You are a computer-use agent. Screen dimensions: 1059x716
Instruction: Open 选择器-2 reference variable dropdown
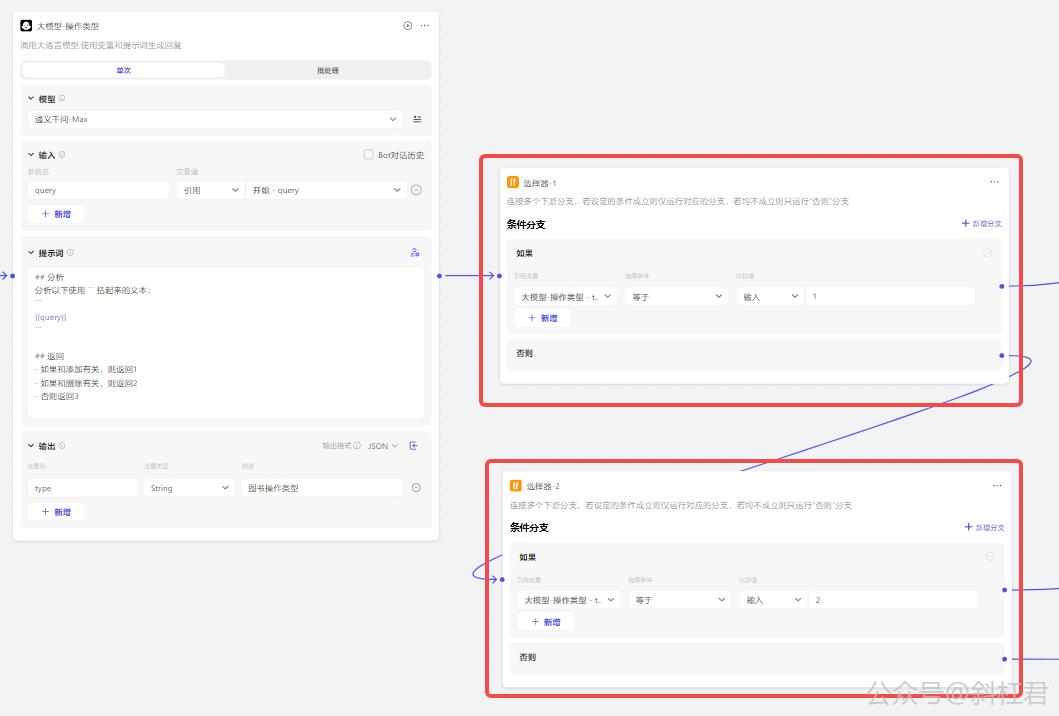pyautogui.click(x=569, y=600)
